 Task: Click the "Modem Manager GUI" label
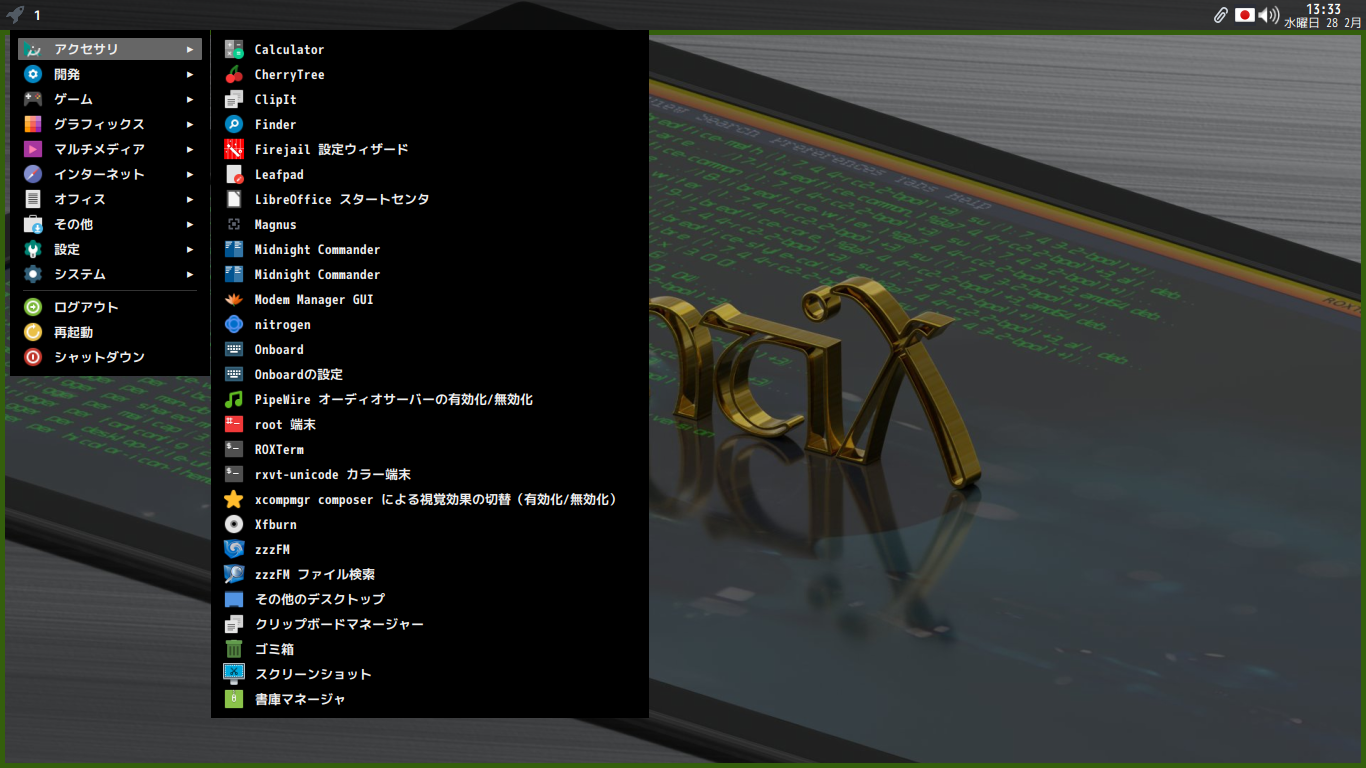pyautogui.click(x=314, y=299)
